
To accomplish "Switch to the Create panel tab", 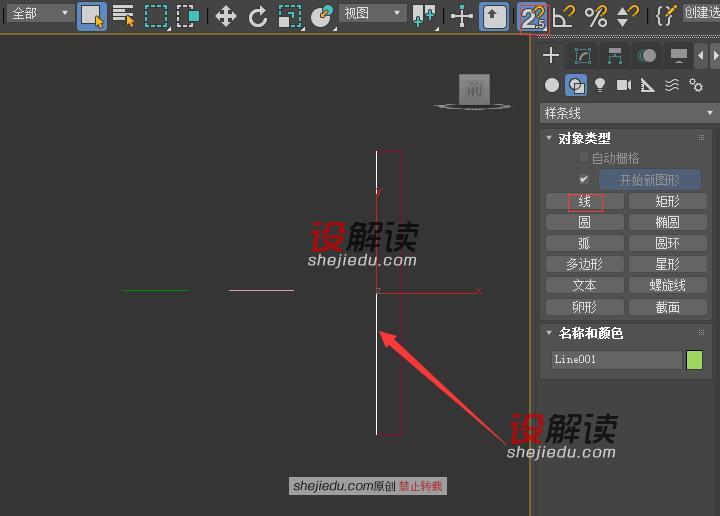I will [551, 56].
